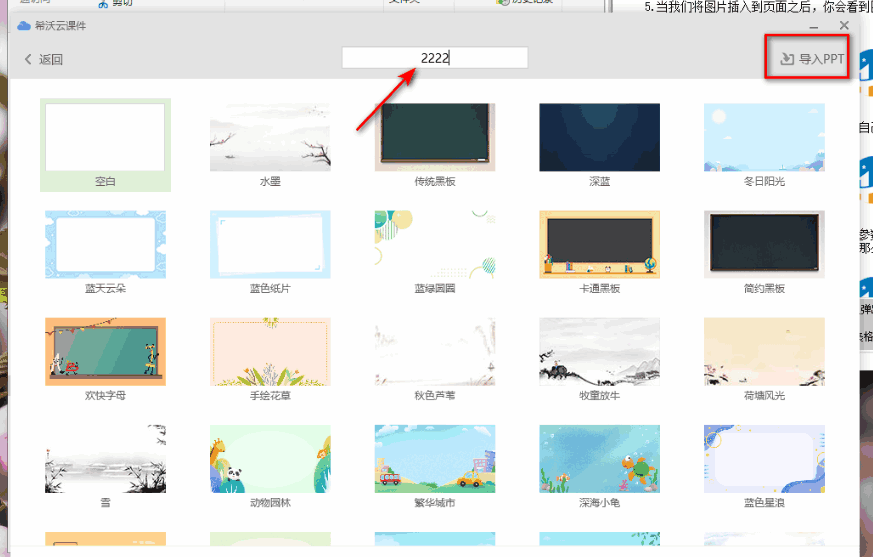The width and height of the screenshot is (873, 557).
Task: Select the 冬日阳光 winter sunshine template
Action: pyautogui.click(x=764, y=138)
